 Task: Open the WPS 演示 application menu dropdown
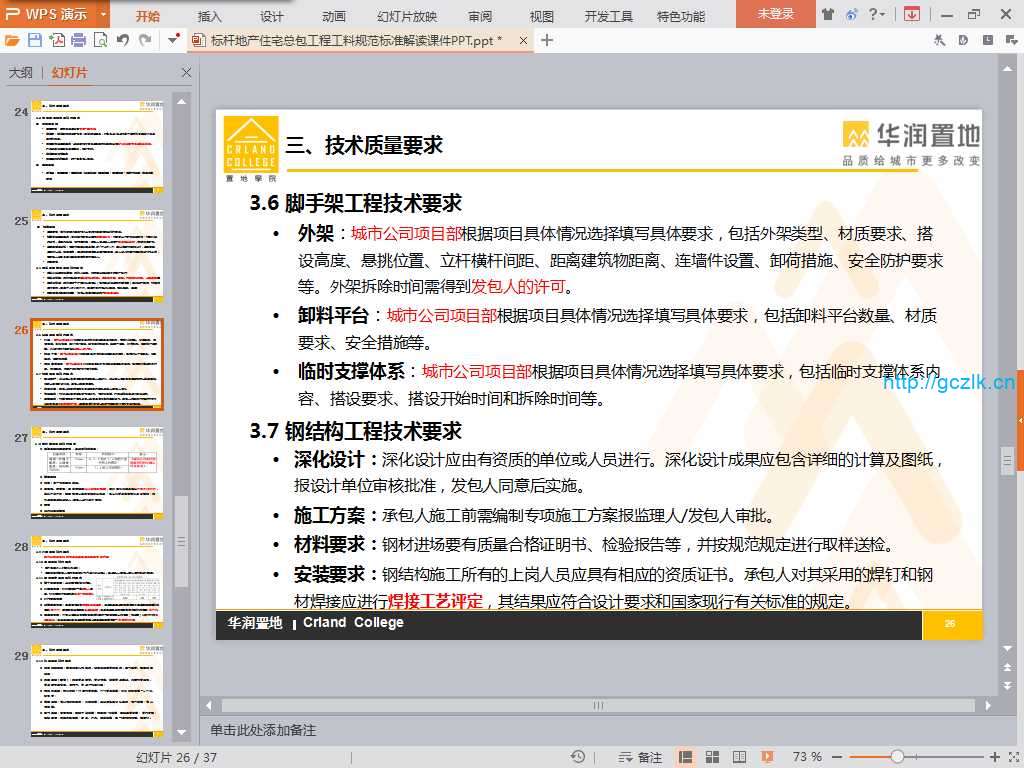pyautogui.click(x=103, y=14)
